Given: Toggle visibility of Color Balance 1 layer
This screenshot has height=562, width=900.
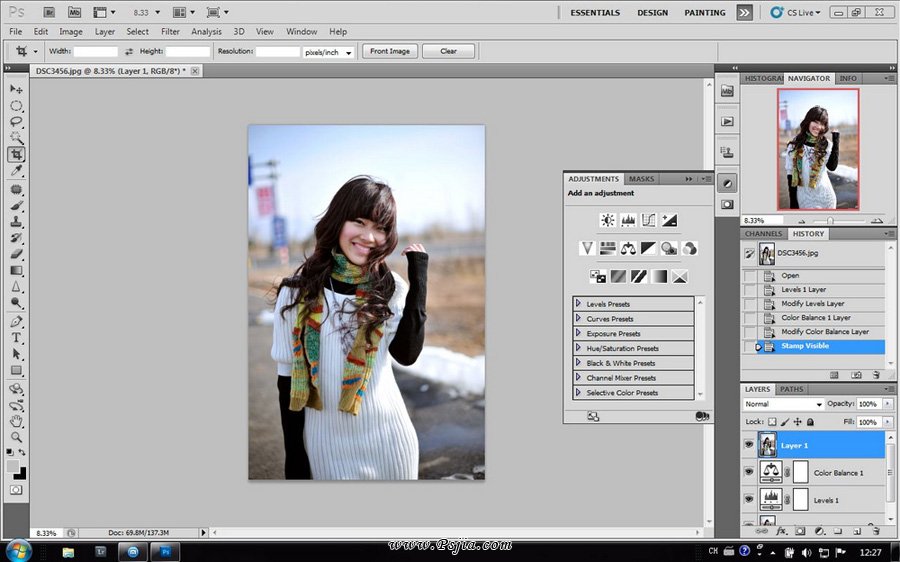Looking at the screenshot, I should (x=749, y=472).
